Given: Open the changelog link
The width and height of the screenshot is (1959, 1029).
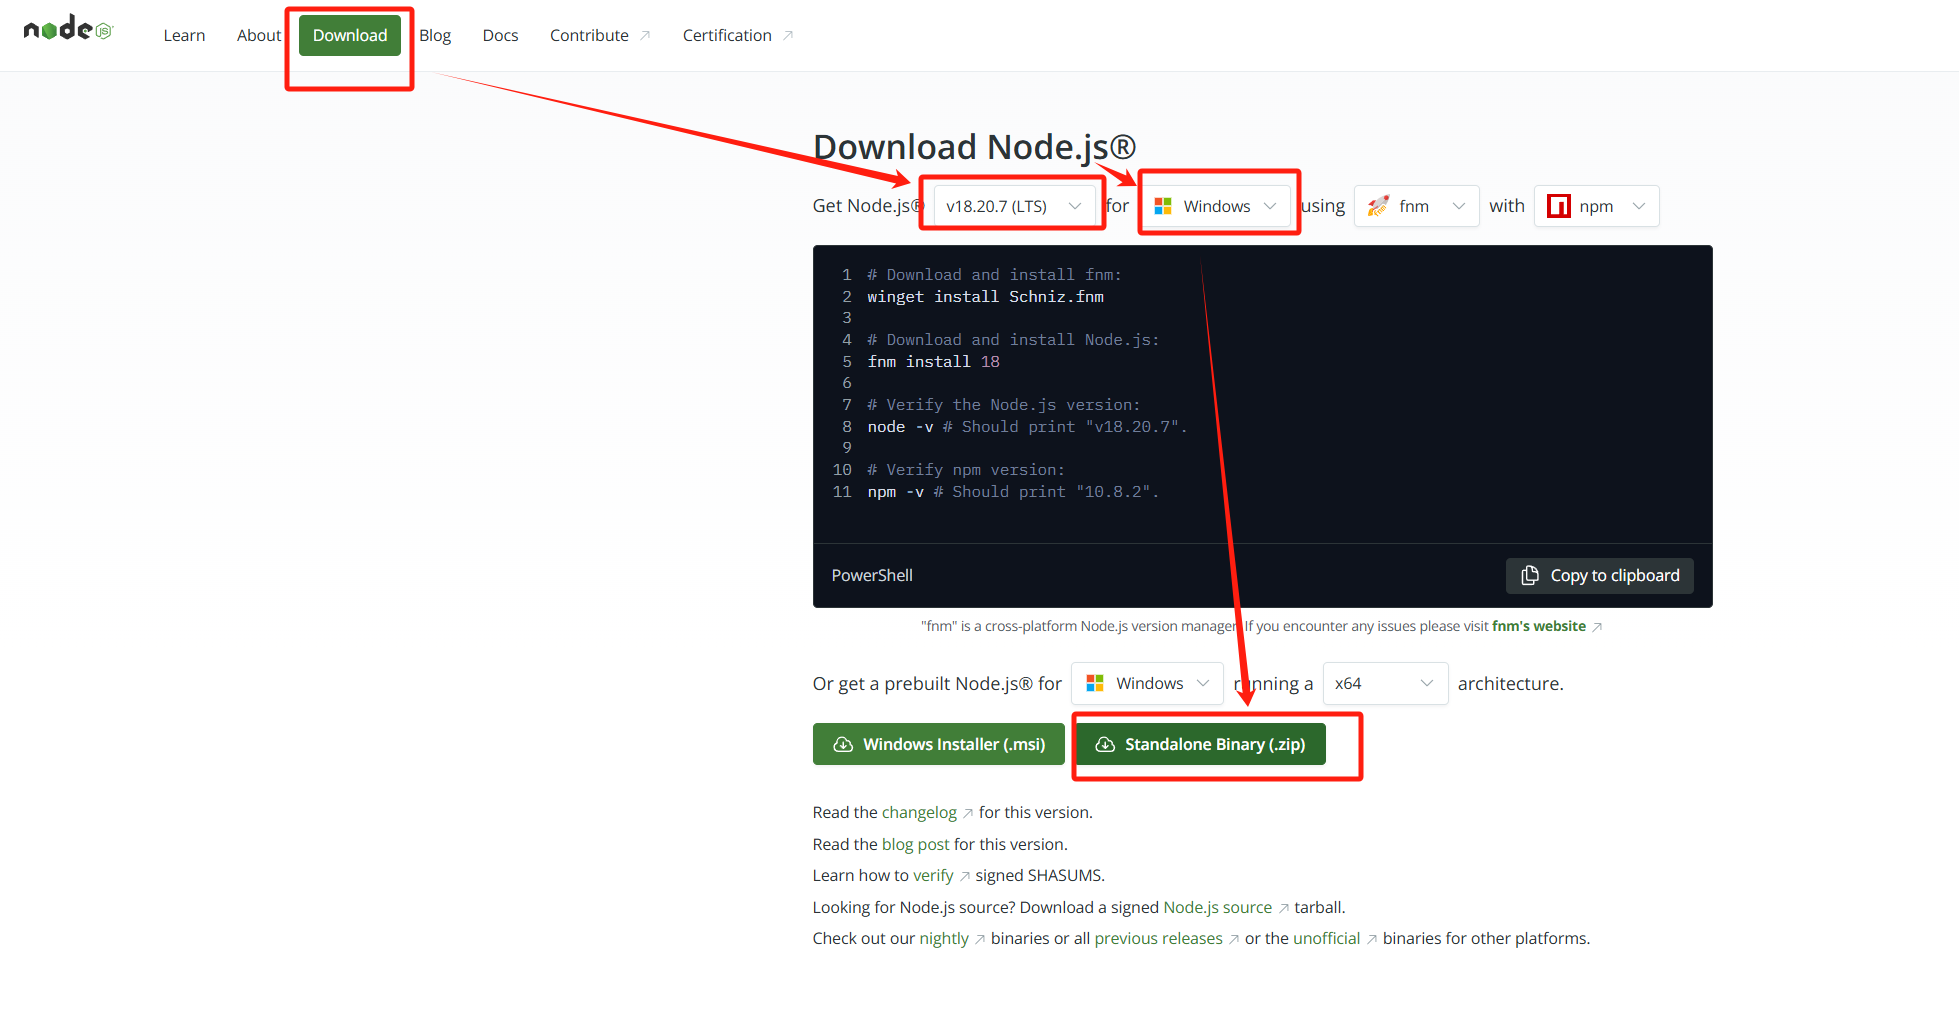Looking at the screenshot, I should 918,812.
